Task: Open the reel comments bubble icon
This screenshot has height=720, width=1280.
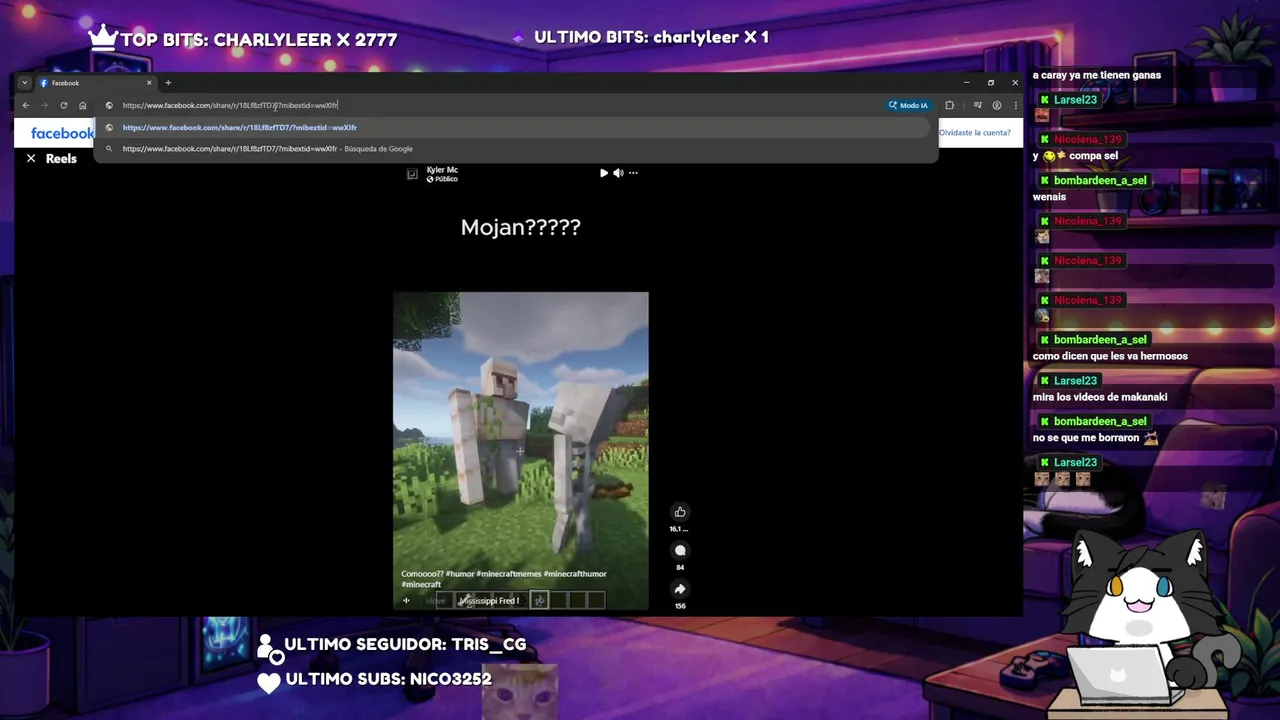Action: pos(680,550)
